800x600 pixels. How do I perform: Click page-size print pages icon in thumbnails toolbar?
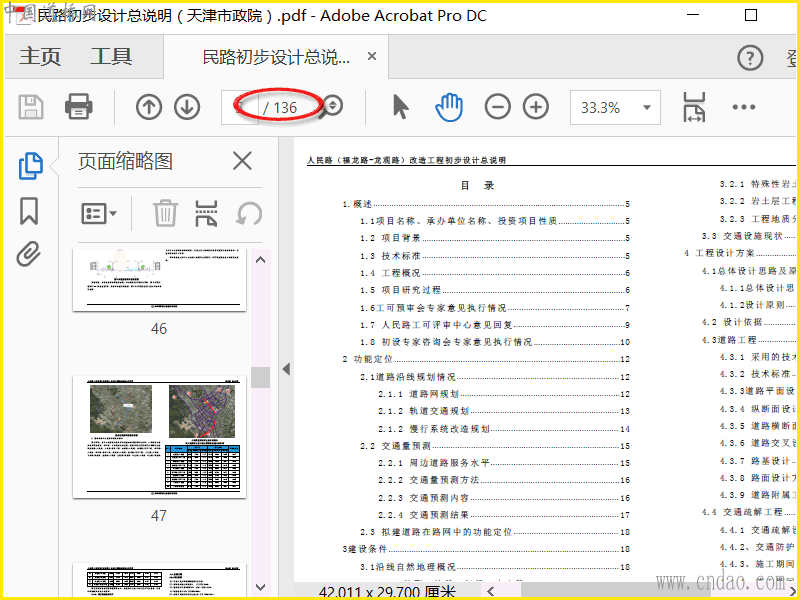206,213
